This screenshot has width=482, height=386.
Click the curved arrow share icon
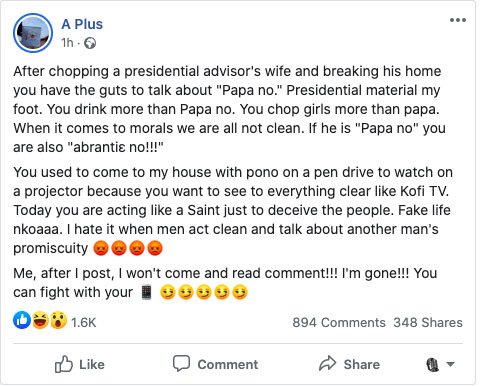click(328, 363)
